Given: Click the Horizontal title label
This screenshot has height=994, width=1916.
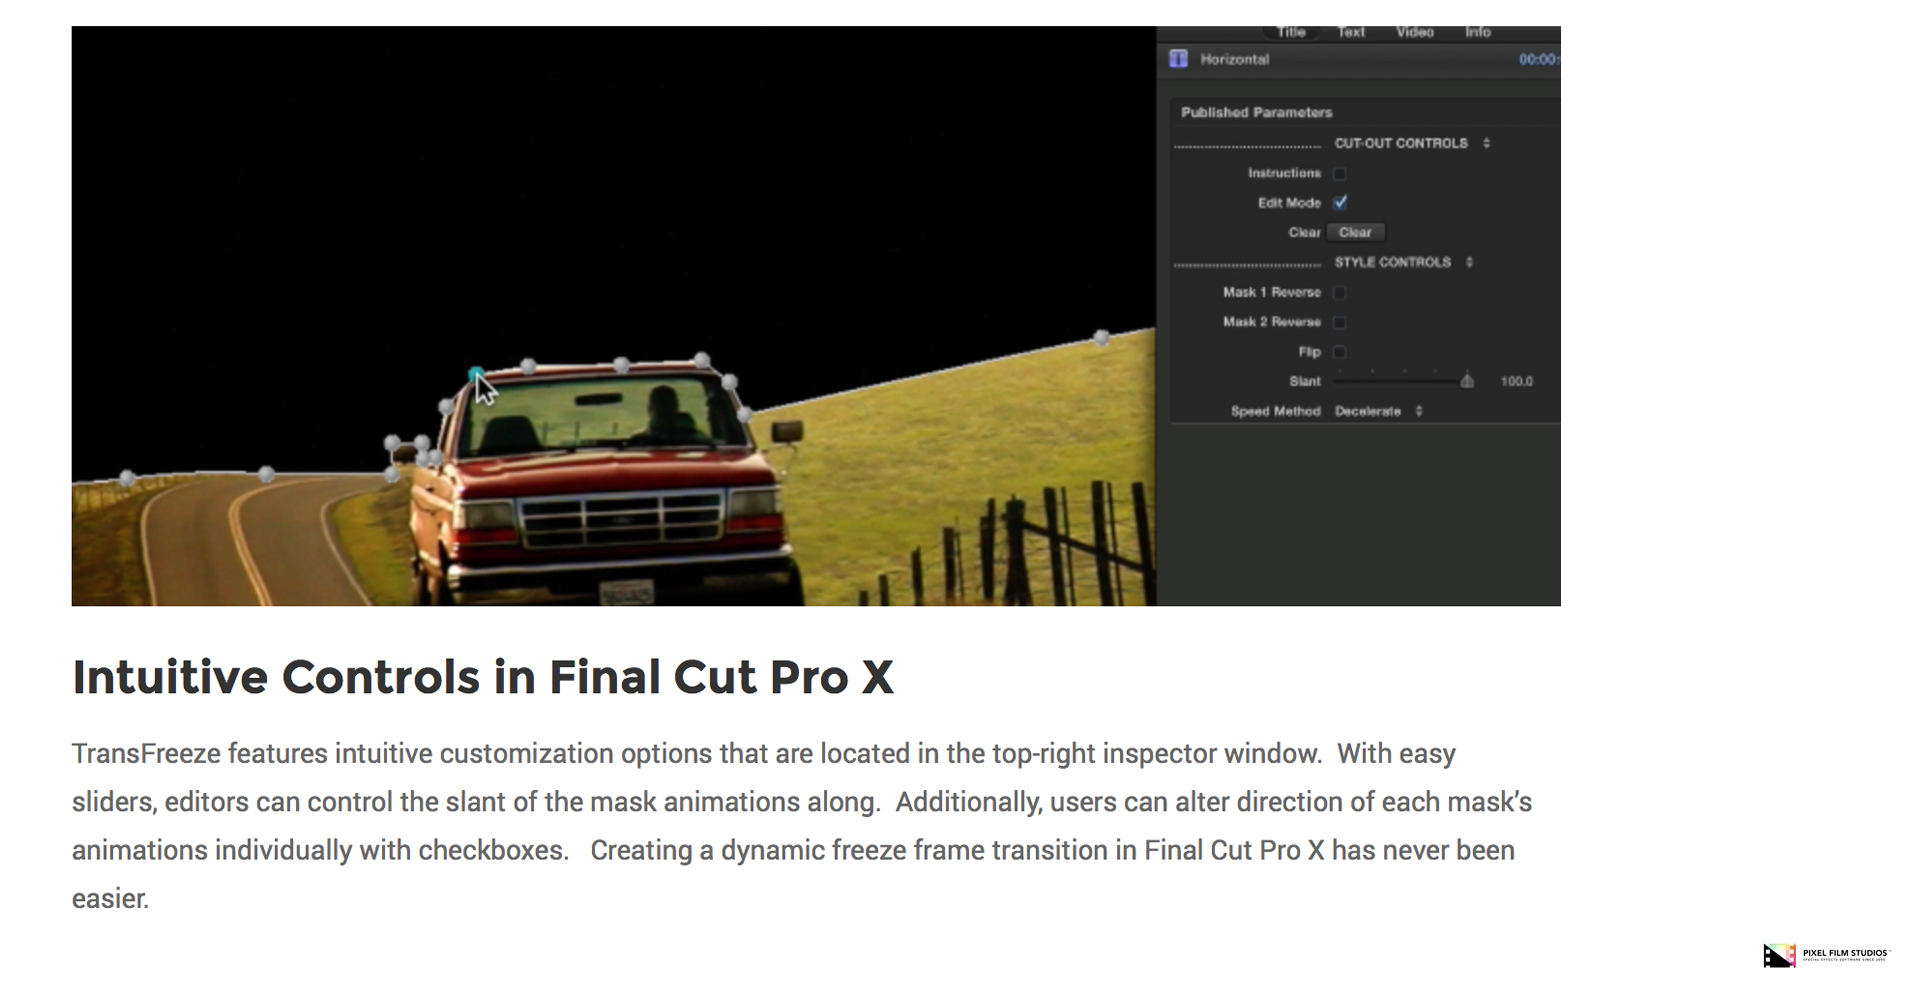Looking at the screenshot, I should (1234, 59).
